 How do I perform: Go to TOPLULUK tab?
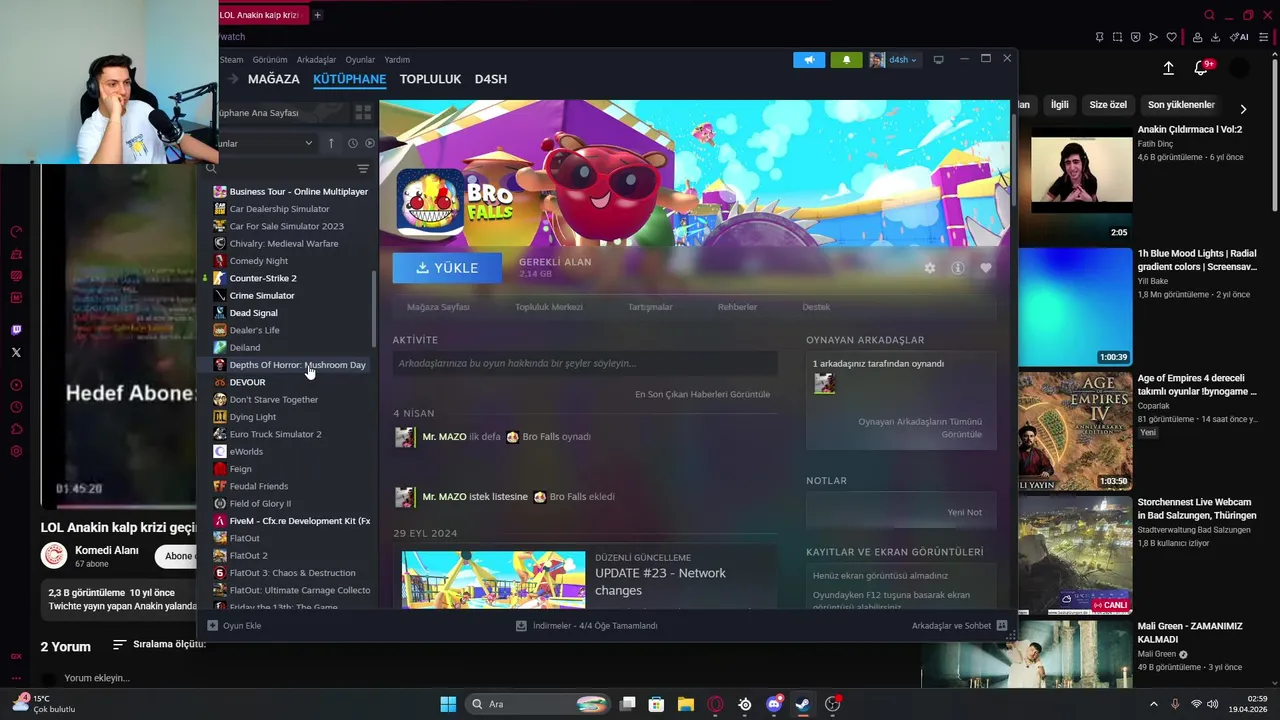pyautogui.click(x=430, y=79)
